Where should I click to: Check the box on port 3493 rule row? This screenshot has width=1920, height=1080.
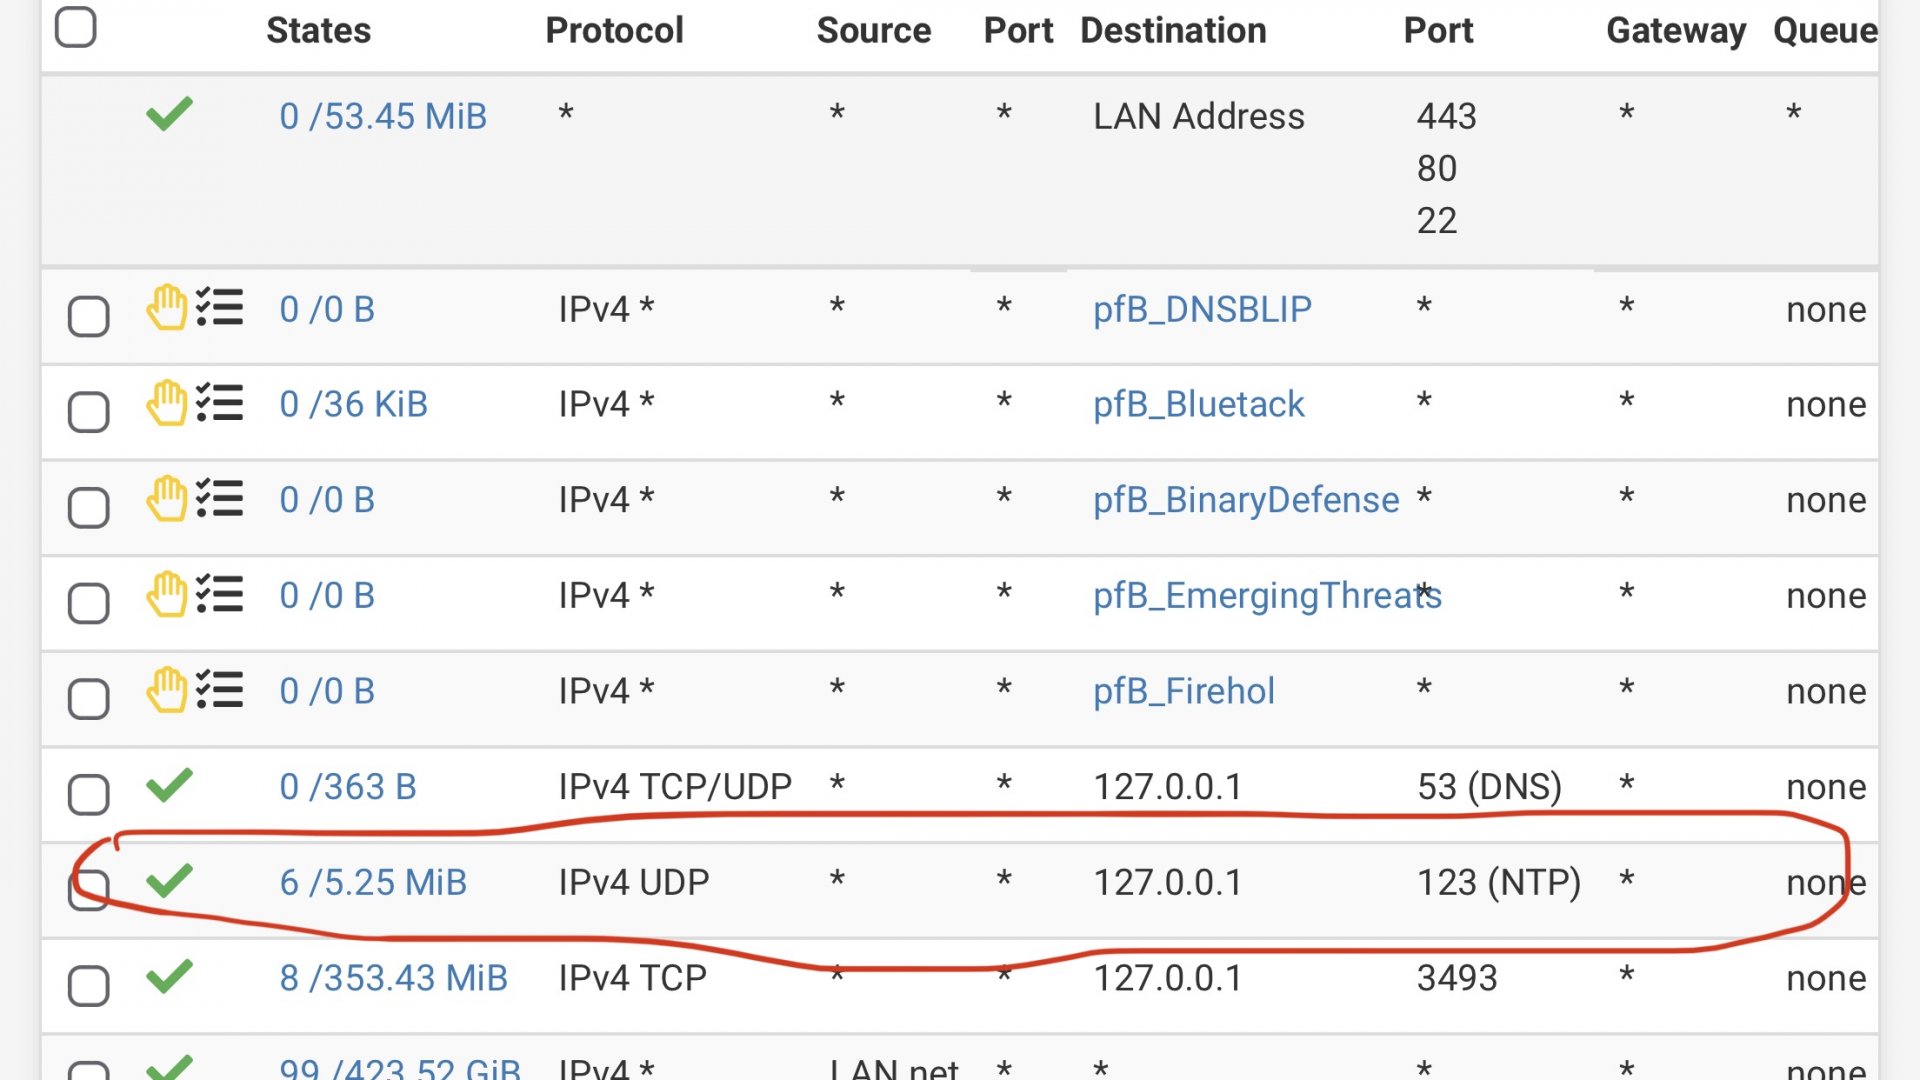click(88, 986)
